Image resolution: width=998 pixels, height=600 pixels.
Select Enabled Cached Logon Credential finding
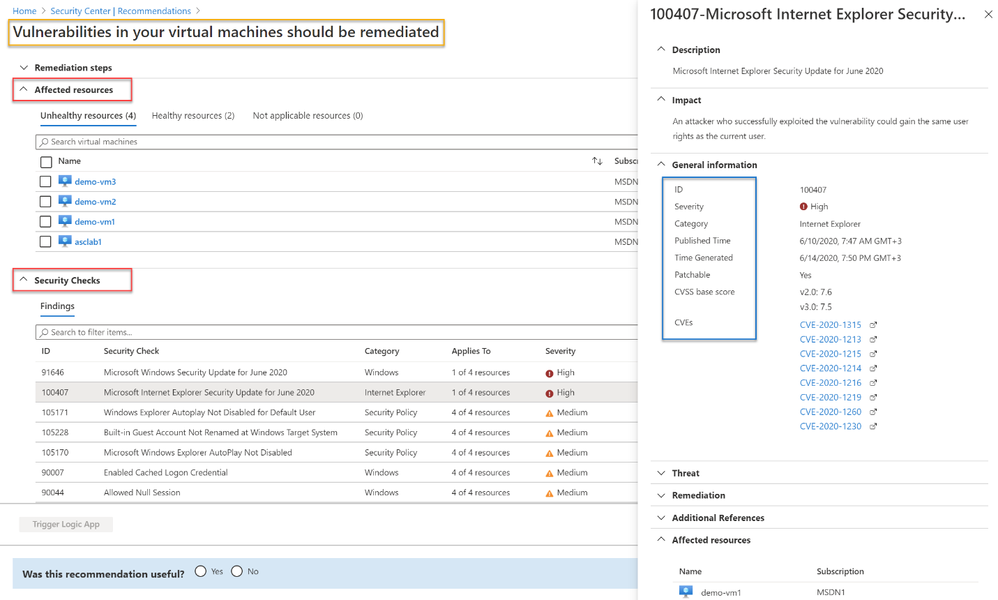click(336, 473)
